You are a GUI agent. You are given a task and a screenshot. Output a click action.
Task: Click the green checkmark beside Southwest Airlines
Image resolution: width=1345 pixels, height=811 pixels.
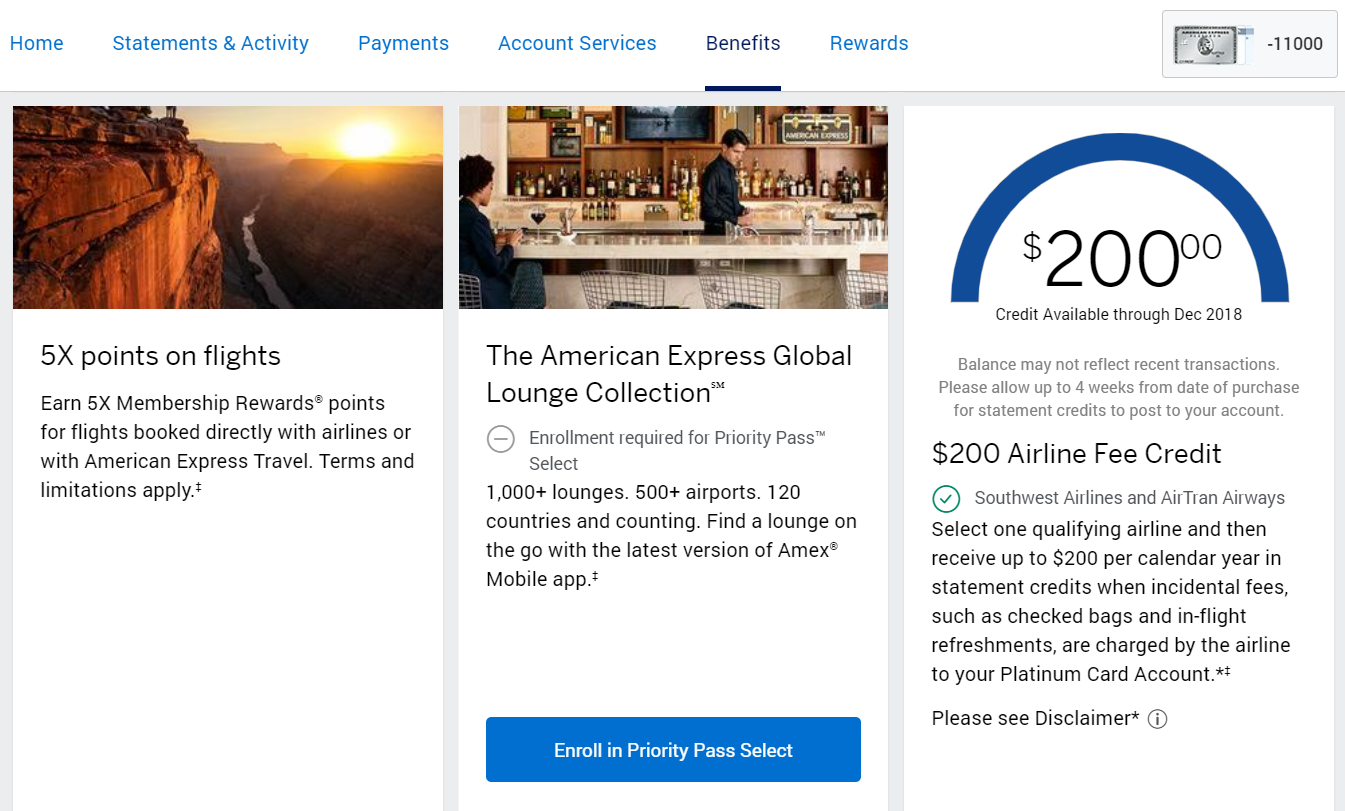coord(946,498)
